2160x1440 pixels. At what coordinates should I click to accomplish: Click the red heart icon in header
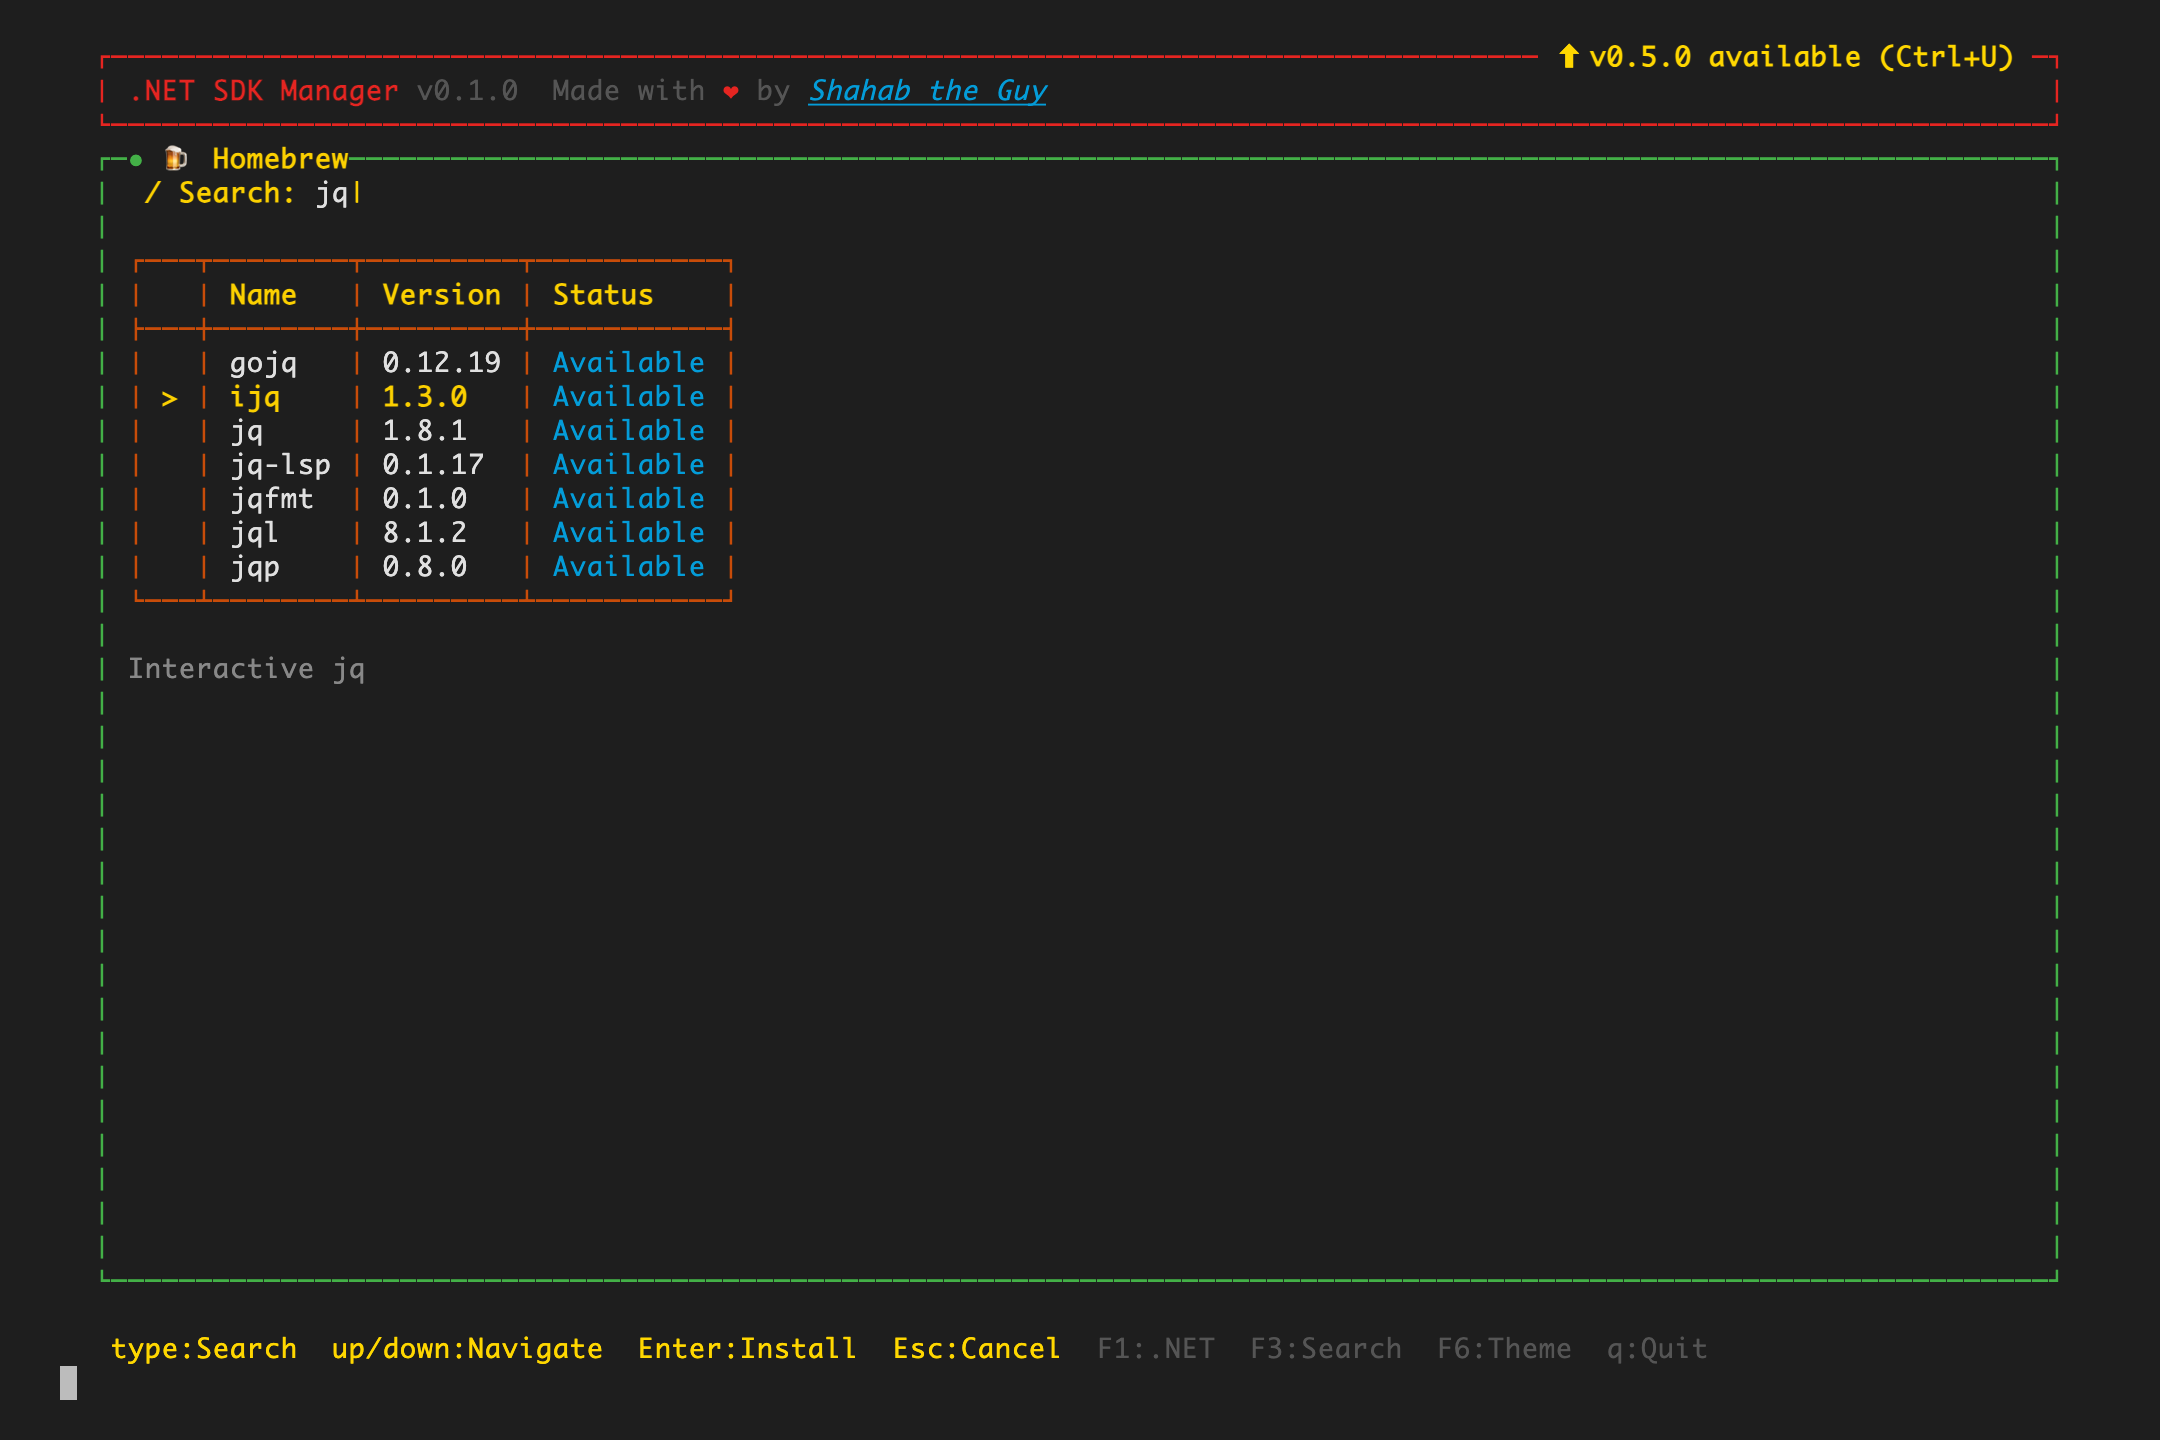point(731,92)
